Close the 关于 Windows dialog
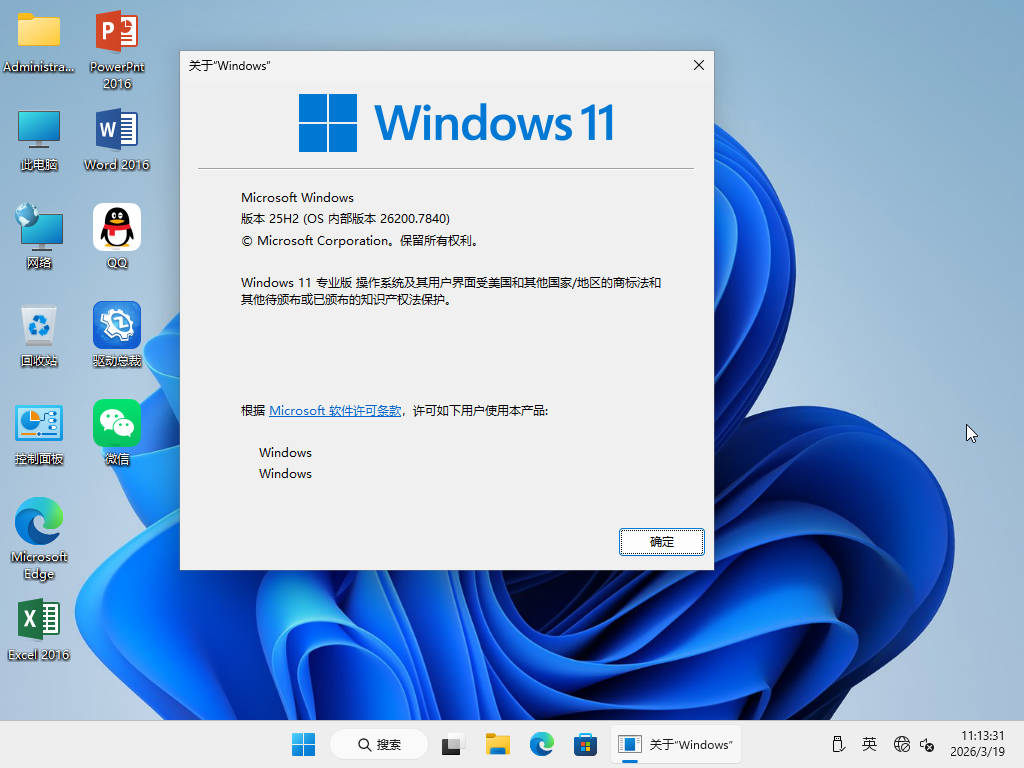 click(698, 65)
